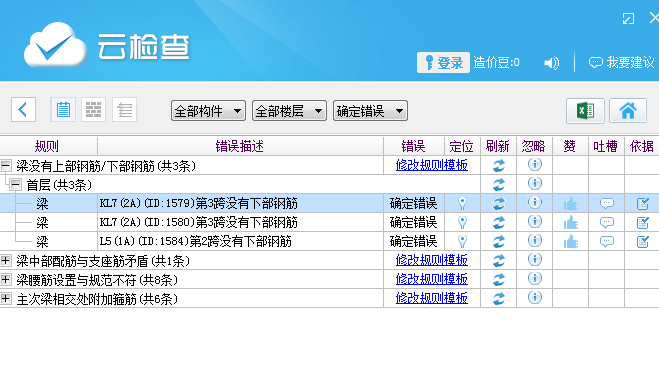
Task: Switch to the list view icon
Action: (x=63, y=110)
